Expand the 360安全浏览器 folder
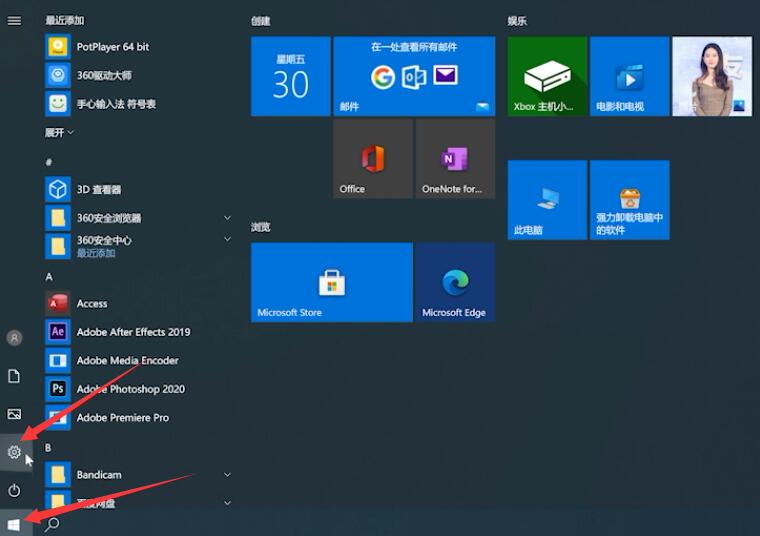760x536 pixels. (227, 218)
